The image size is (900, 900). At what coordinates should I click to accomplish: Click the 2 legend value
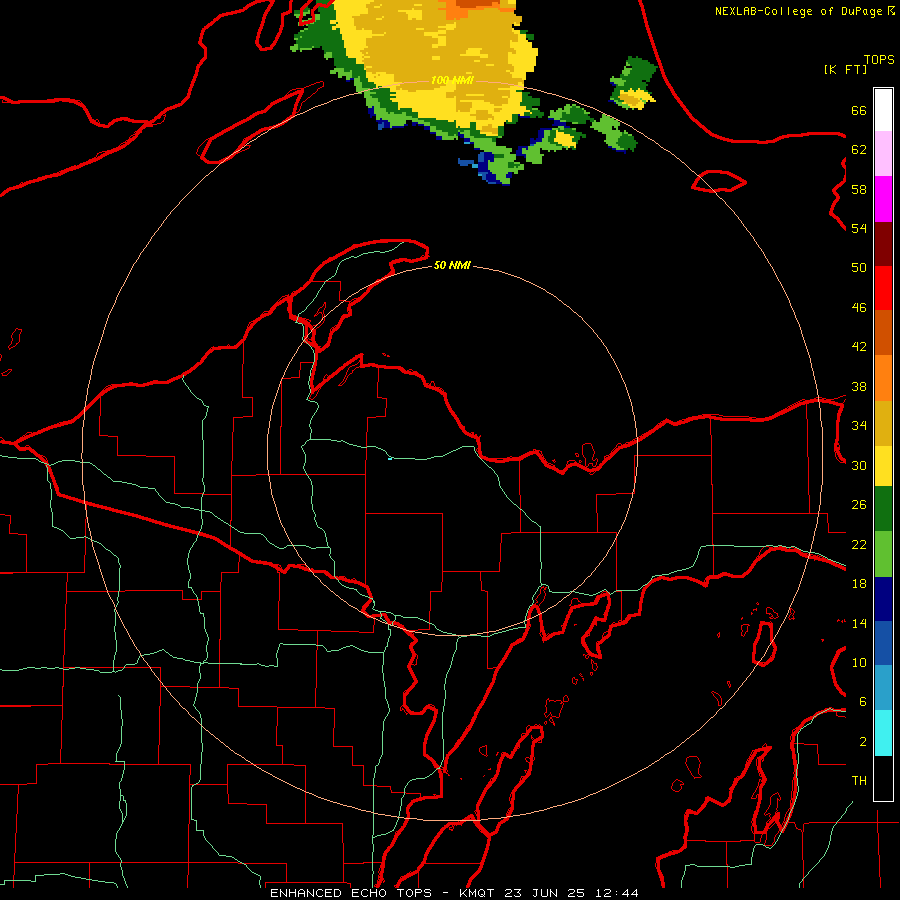tap(863, 742)
